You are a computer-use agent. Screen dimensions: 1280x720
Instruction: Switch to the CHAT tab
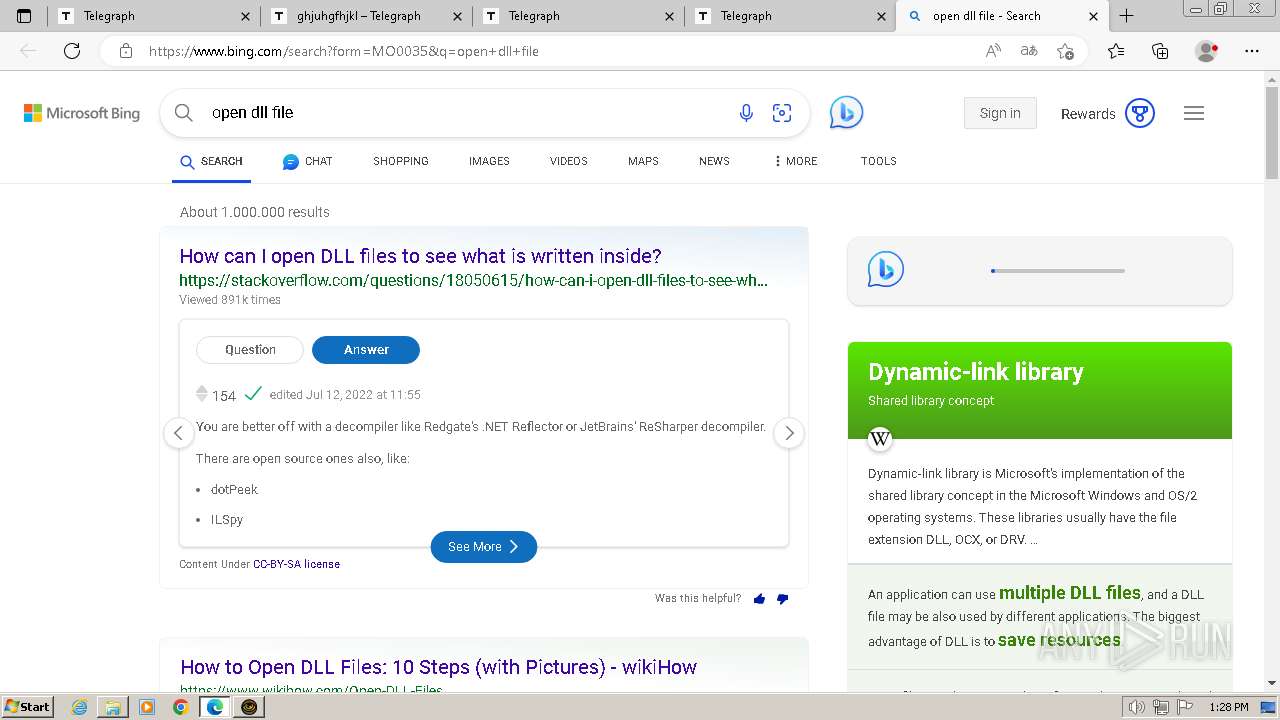click(x=308, y=161)
